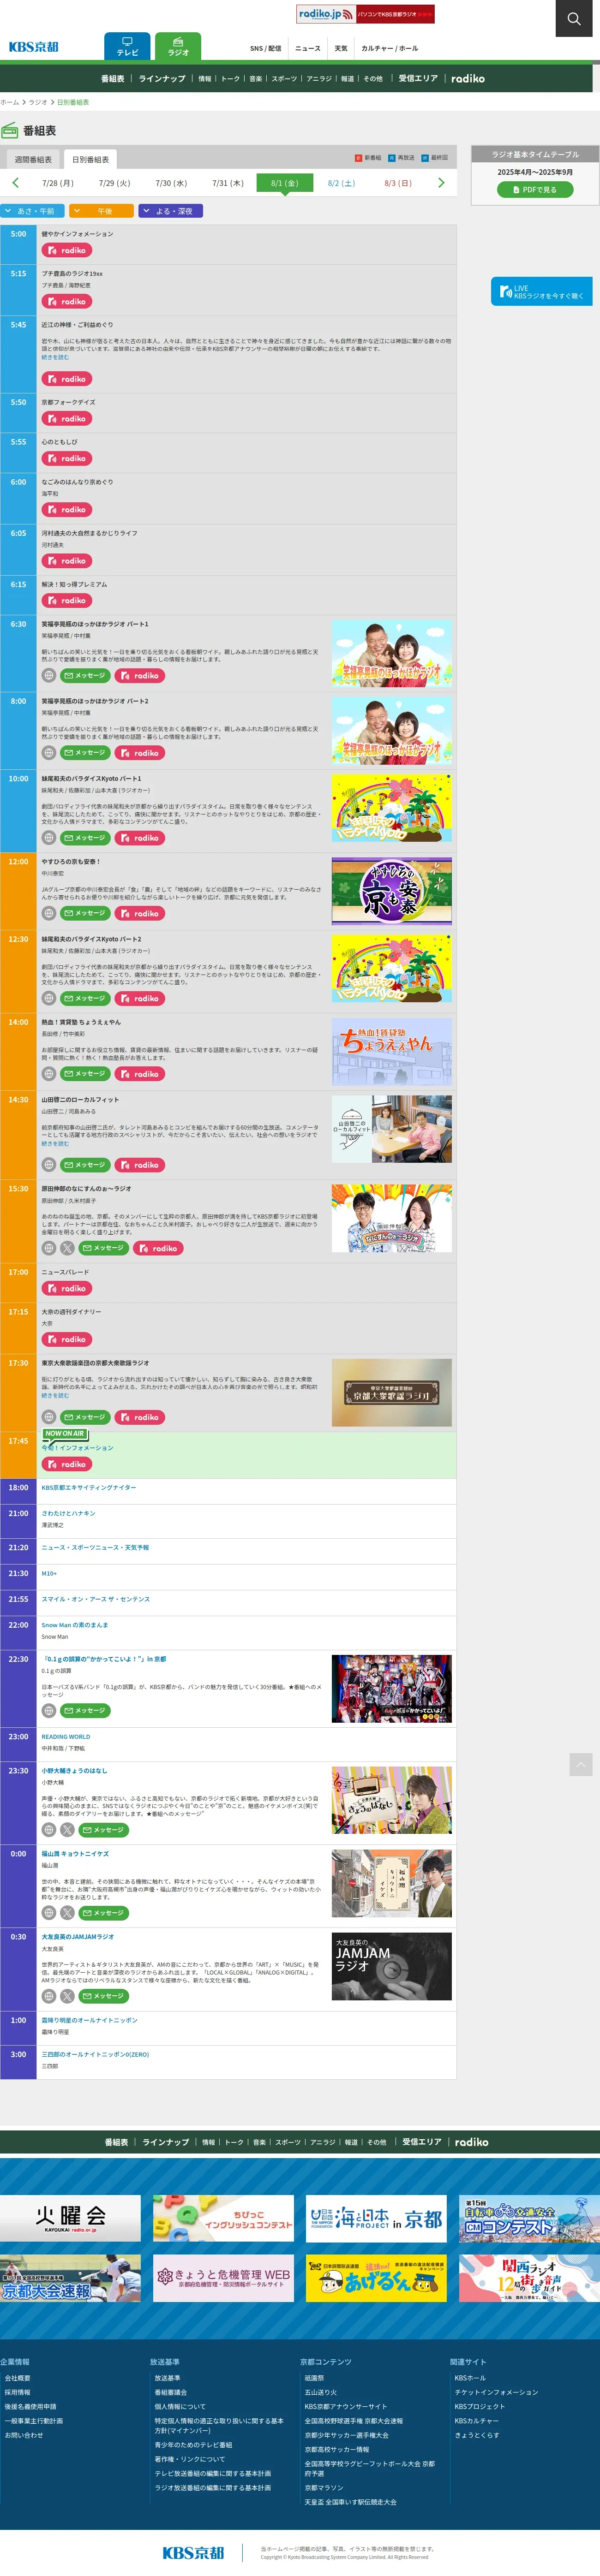Open radiko for 健やかインフォメーション at 5:00
The width and height of the screenshot is (600, 2576).
(66, 250)
